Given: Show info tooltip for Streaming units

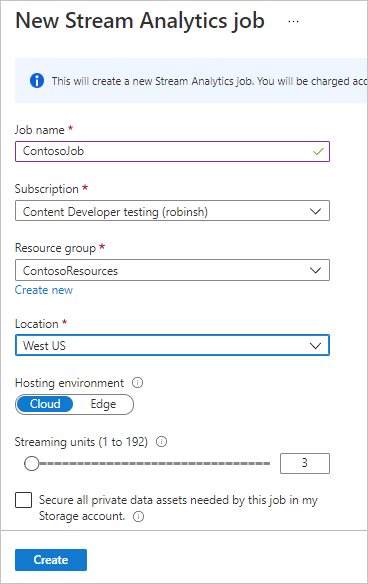Looking at the screenshot, I should 161,442.
